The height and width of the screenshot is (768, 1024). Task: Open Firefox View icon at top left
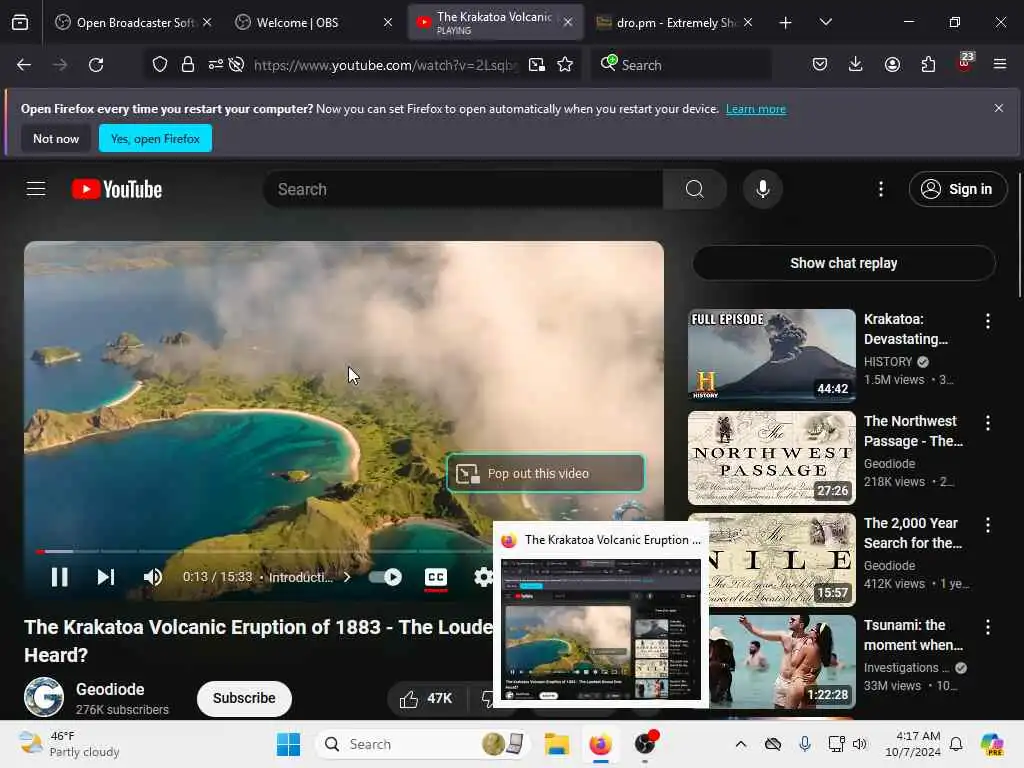(20, 22)
